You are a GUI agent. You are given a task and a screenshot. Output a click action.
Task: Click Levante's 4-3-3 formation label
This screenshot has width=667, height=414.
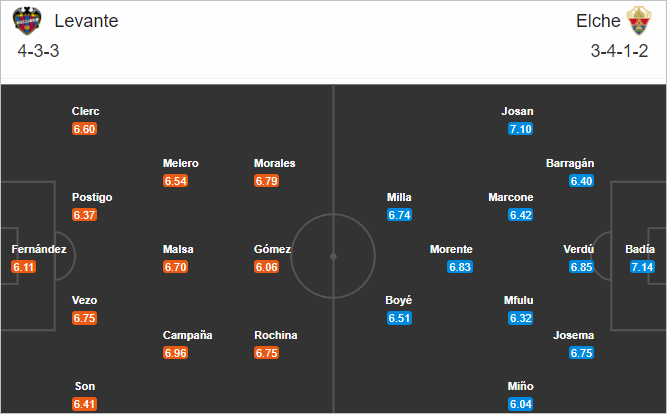pos(38,51)
